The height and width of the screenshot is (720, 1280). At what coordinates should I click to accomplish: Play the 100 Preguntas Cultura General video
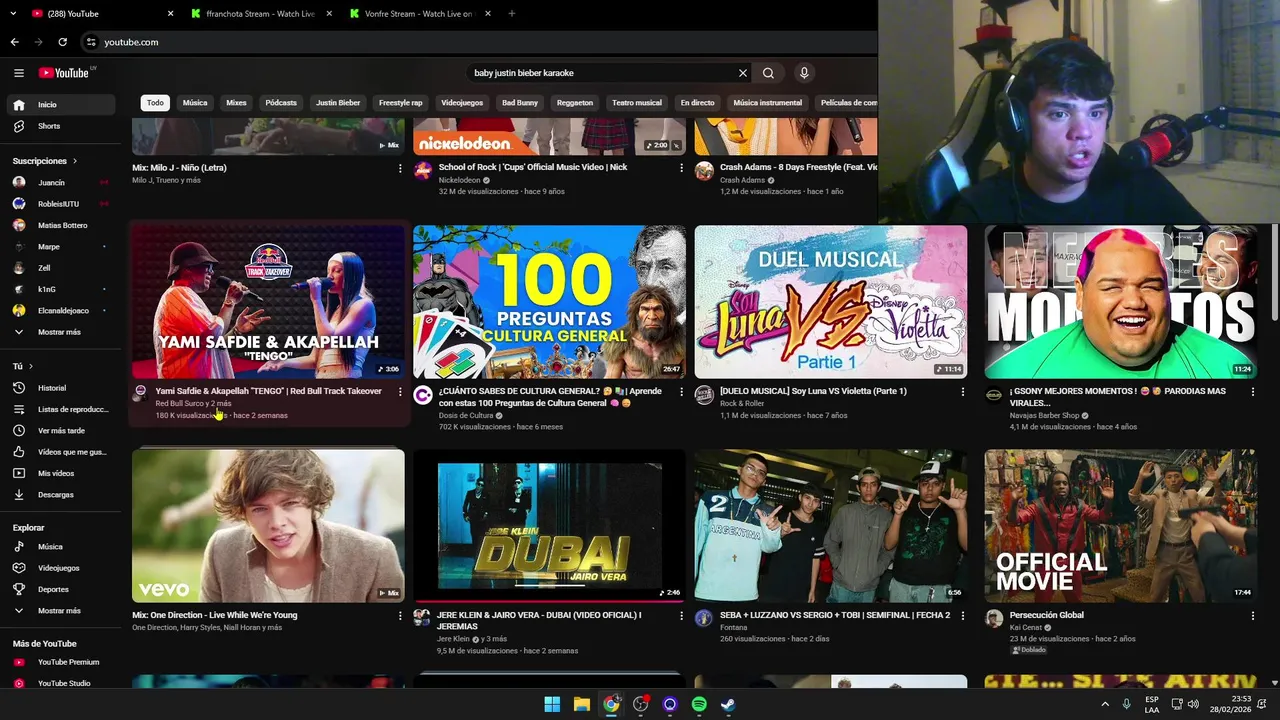[x=549, y=301]
